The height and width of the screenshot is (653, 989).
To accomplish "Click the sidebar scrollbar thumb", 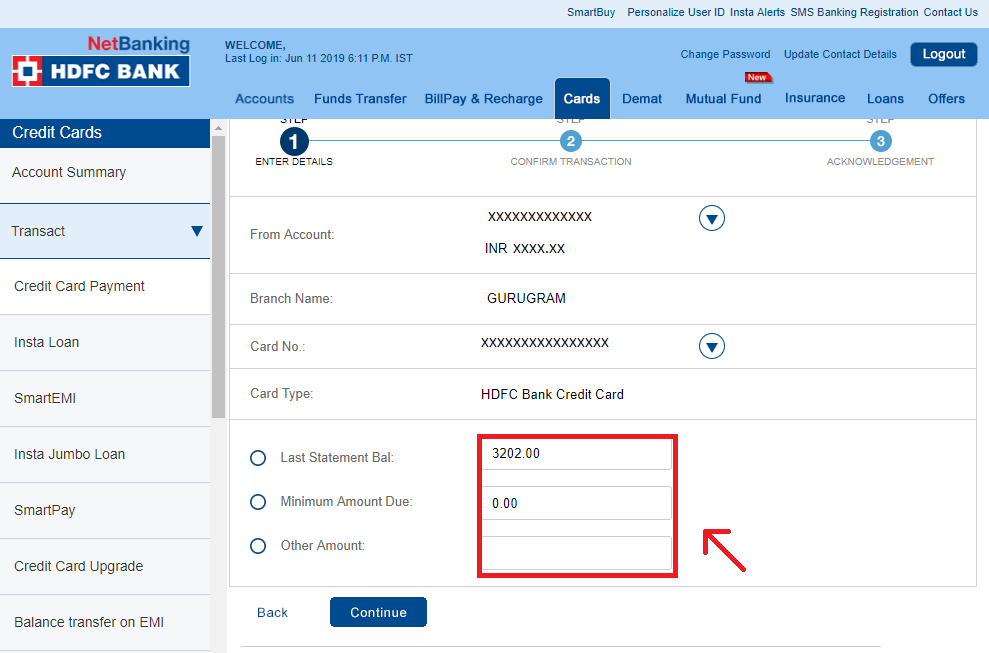I will [218, 276].
